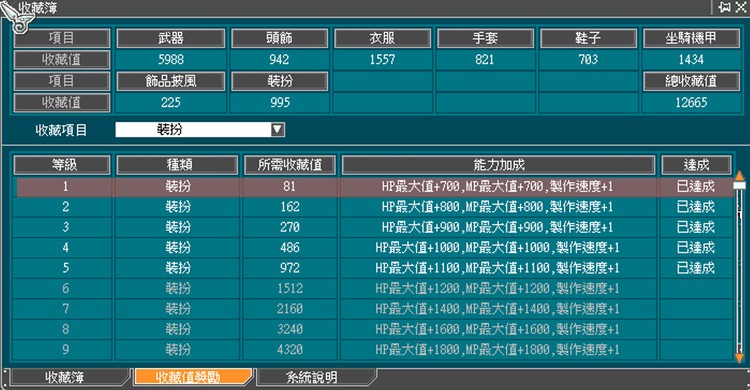This screenshot has height=390, width=750.
Task: Select the row requiring 2160 collection value
Action: point(373,309)
